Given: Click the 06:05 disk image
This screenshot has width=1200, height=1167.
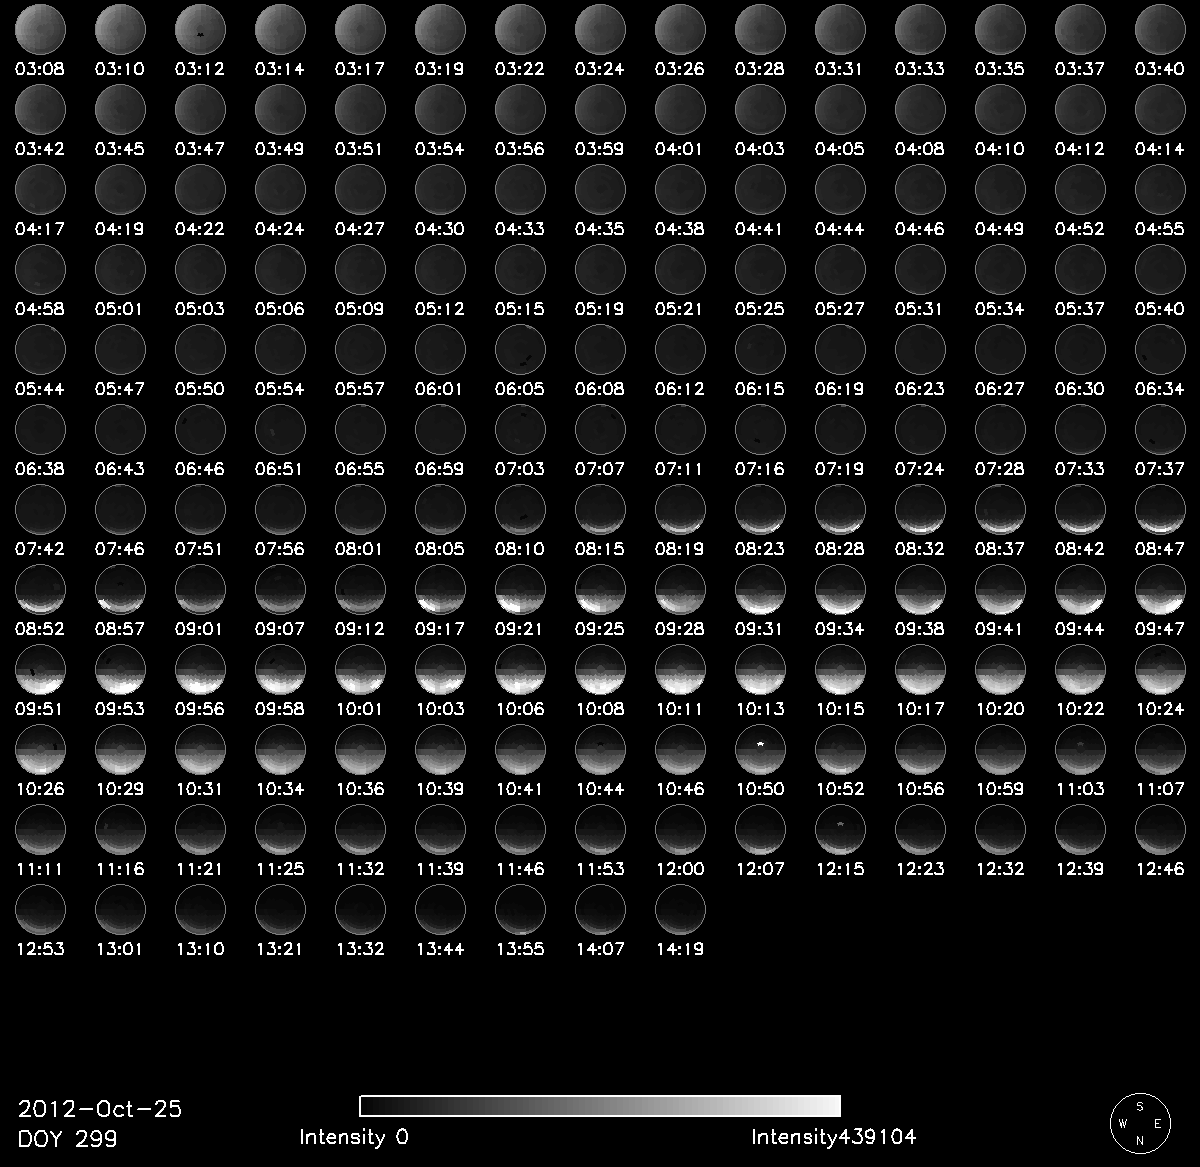Looking at the screenshot, I should (520, 349).
